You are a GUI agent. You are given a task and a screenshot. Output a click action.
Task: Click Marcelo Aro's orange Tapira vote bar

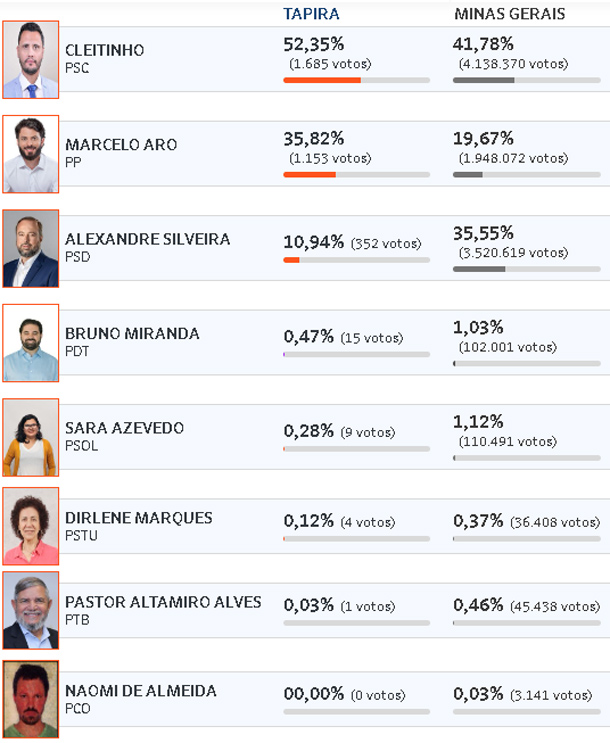coord(310,174)
